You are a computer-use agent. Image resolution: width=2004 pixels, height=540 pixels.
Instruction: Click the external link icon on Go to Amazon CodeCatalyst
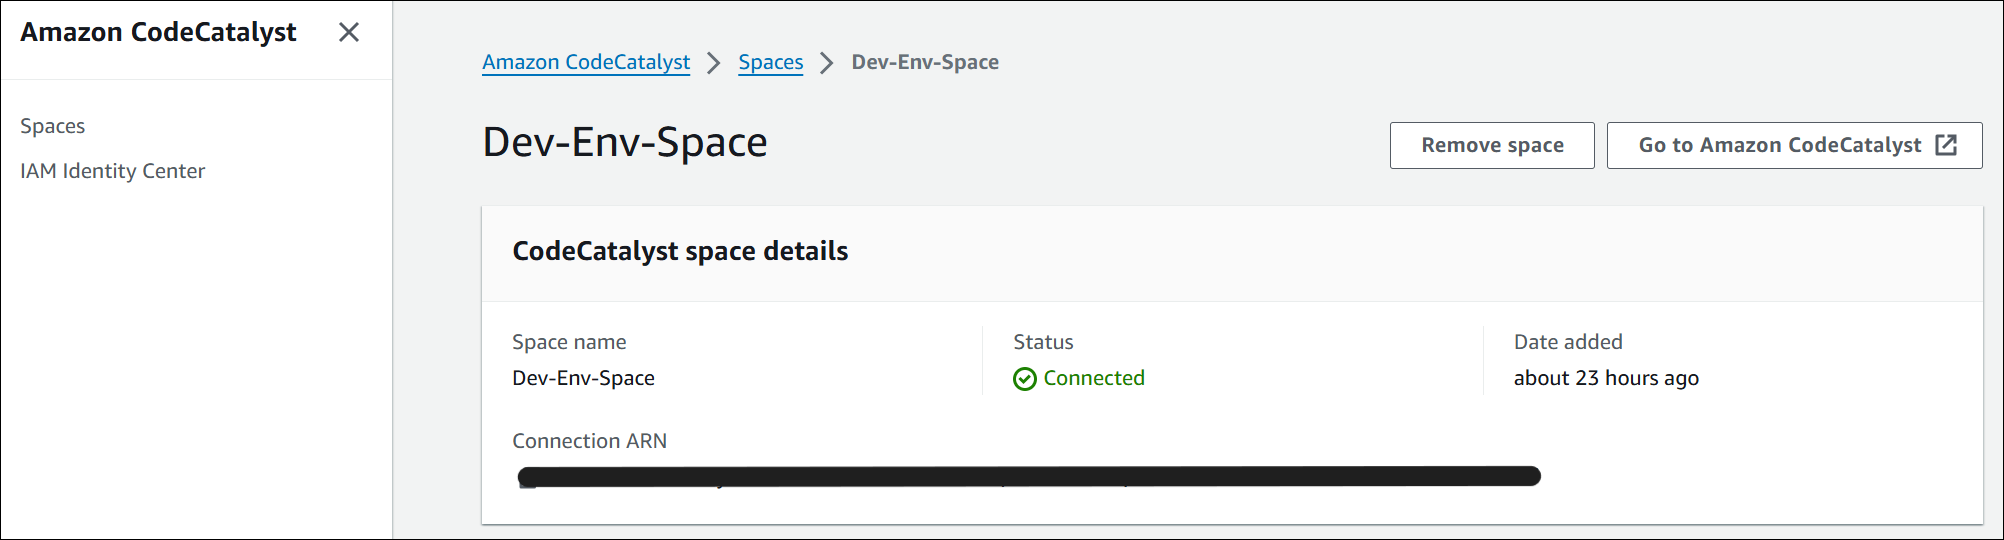coord(1946,145)
